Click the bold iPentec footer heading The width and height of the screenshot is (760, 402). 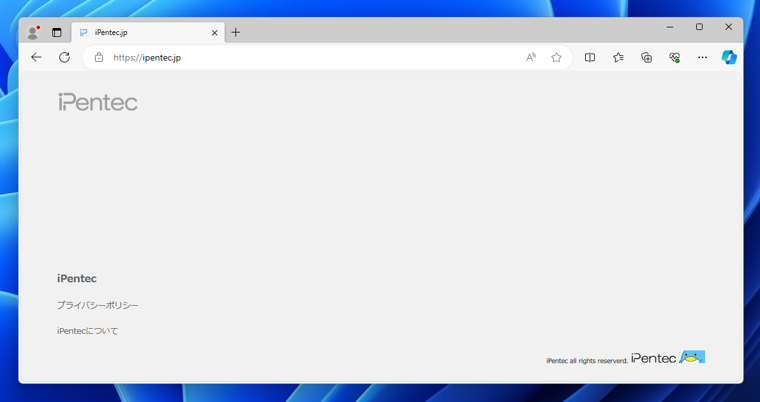(77, 278)
